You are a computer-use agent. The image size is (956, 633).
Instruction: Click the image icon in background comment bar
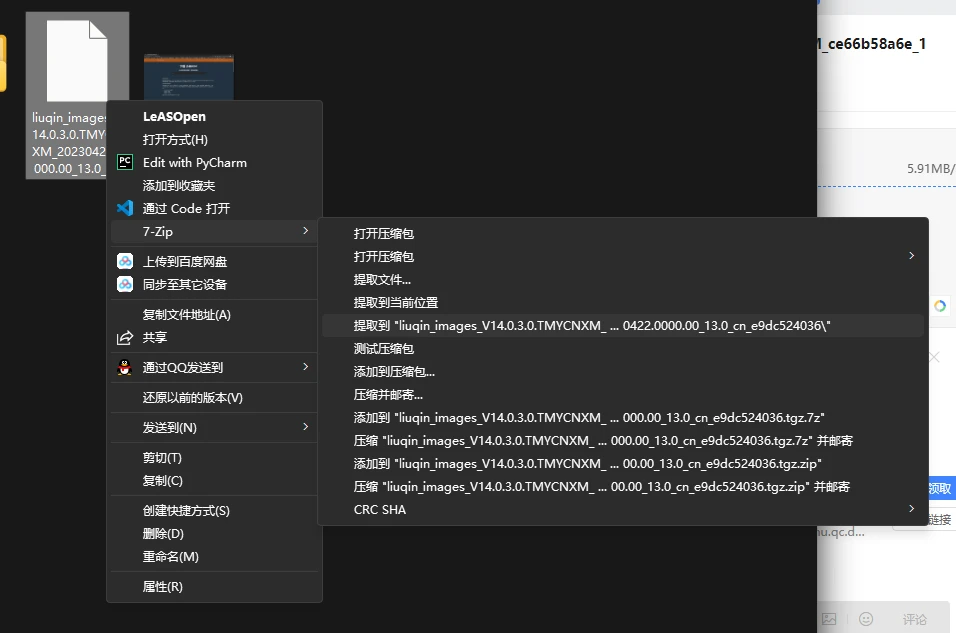click(829, 619)
